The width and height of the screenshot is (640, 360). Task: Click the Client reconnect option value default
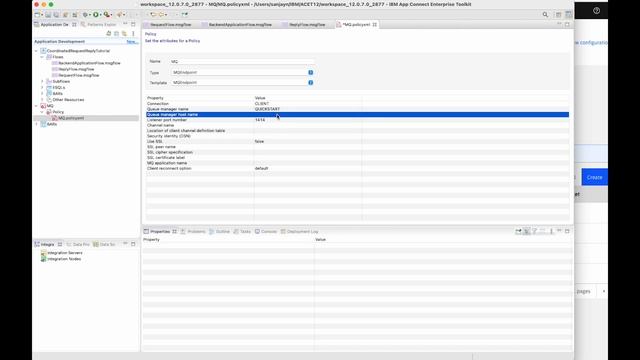coord(262,169)
